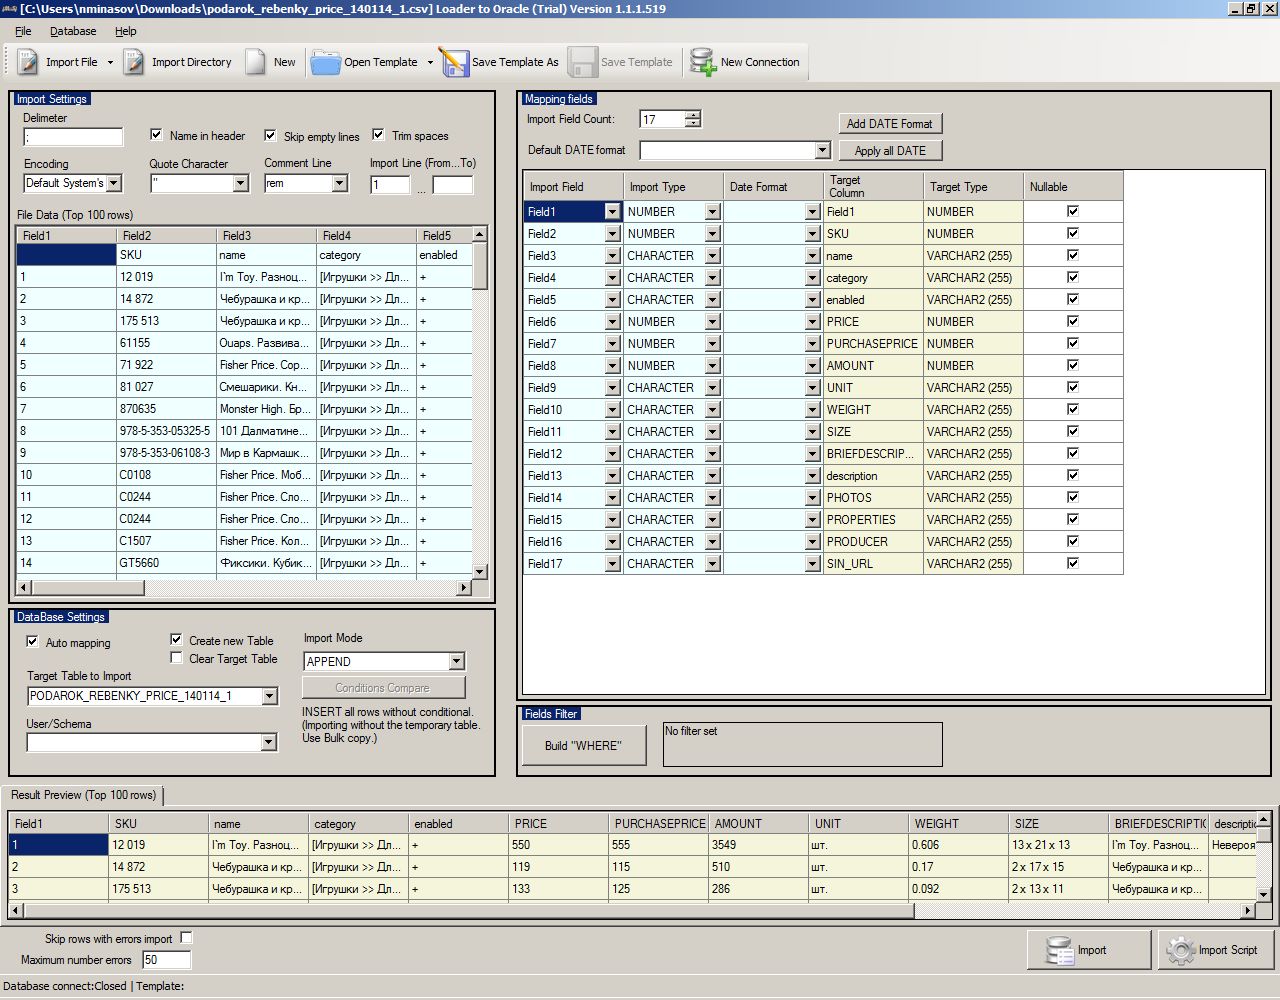Click the Import File toolbar icon
1280x1000 pixels.
click(28, 62)
